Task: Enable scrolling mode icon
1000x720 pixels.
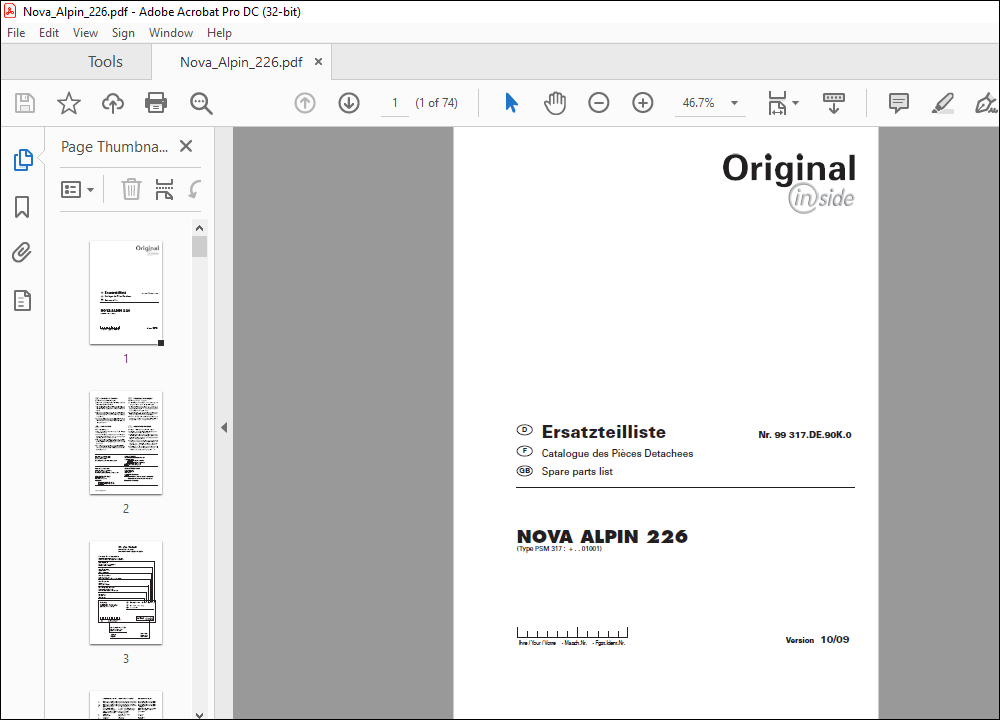Action: [x=834, y=103]
